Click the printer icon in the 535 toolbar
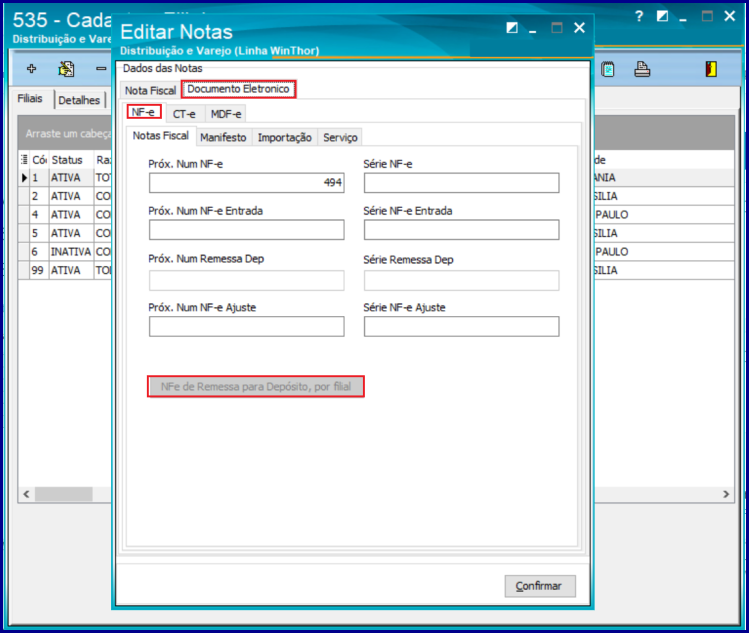The width and height of the screenshot is (749, 633). 642,69
